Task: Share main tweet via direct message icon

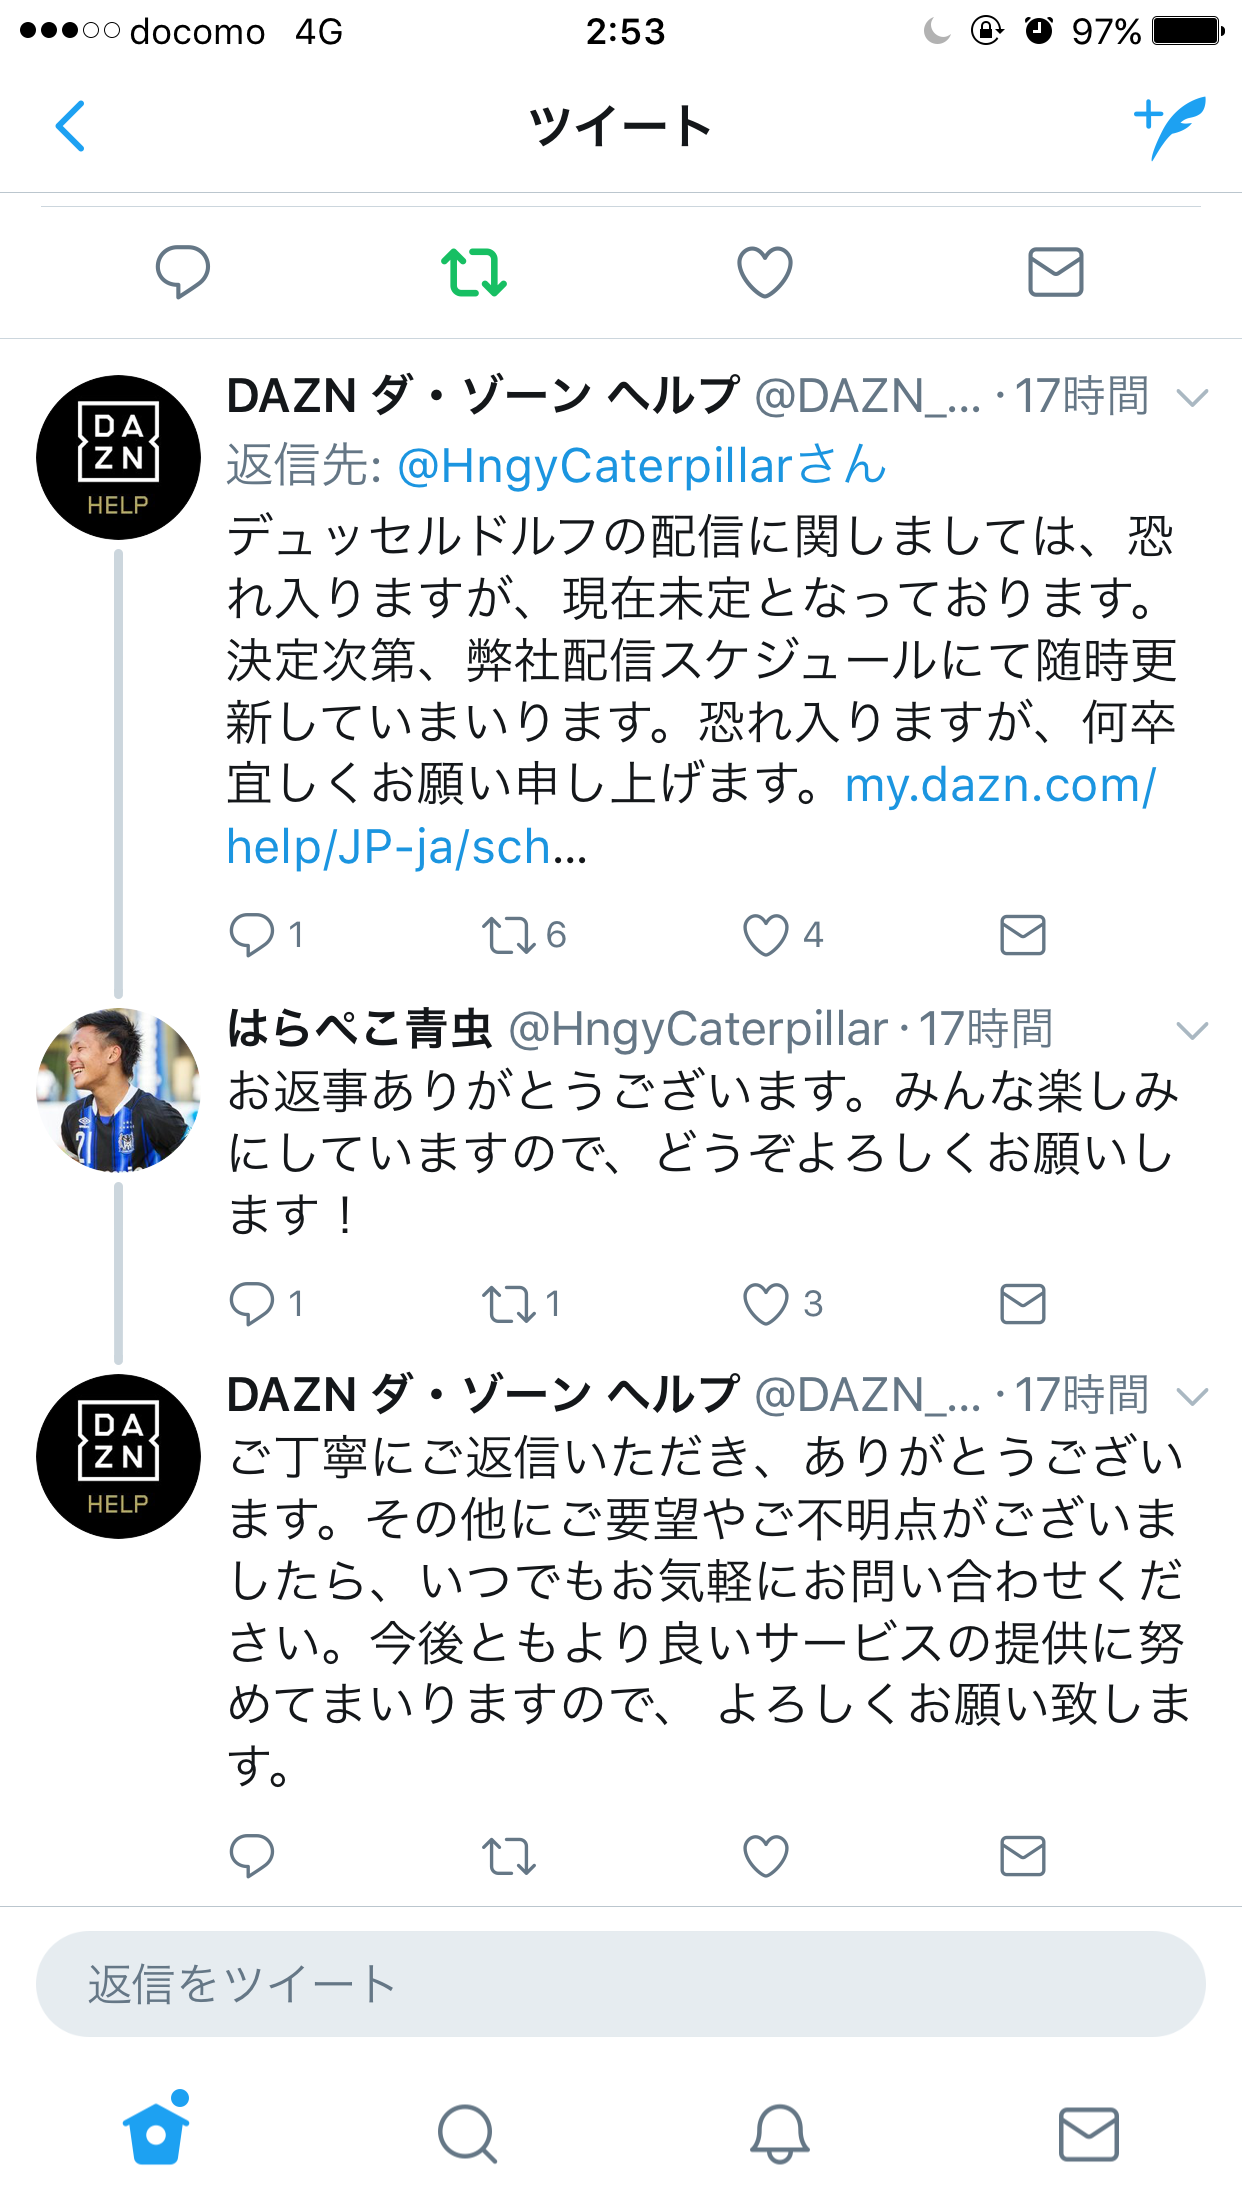Action: tap(1056, 272)
